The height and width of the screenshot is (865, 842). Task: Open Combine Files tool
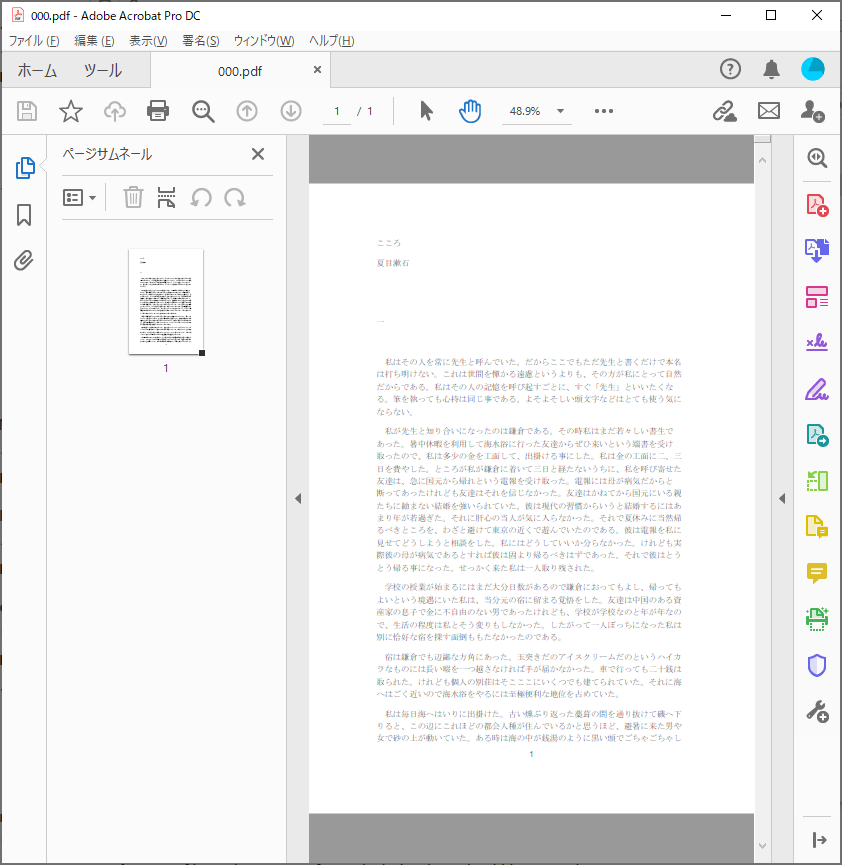pos(817,250)
